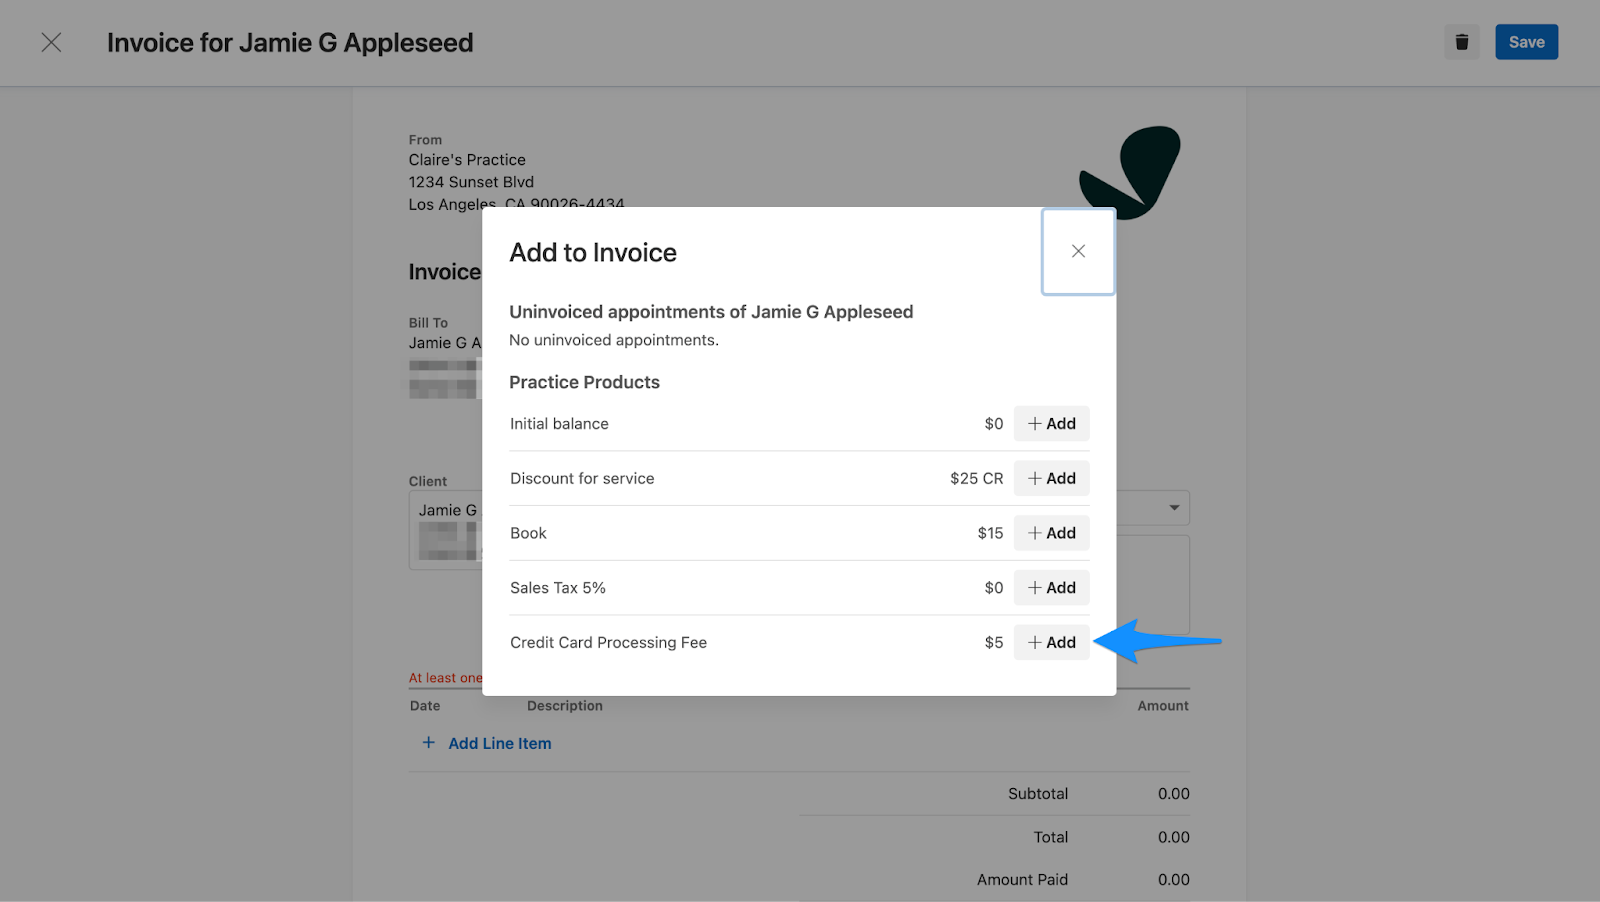Delete invoice using the trash icon
Screen dimensions: 1600x902
click(1461, 42)
